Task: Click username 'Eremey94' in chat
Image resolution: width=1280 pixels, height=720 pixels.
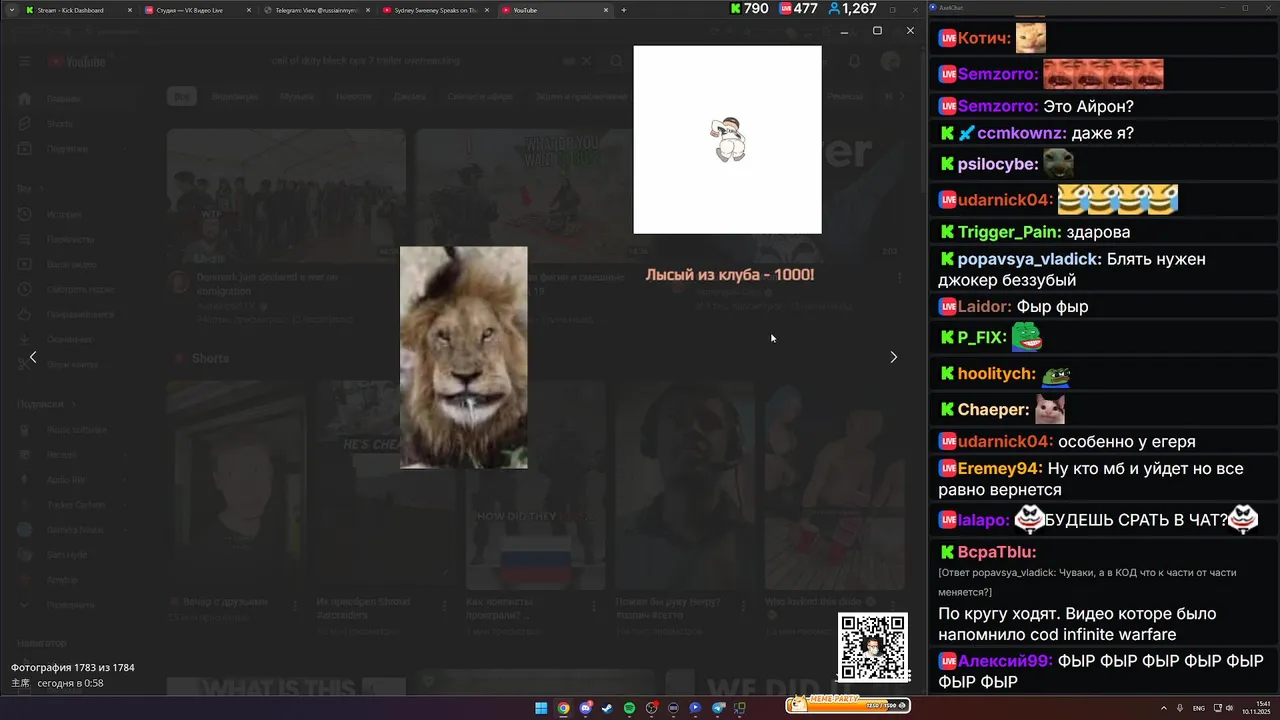Action: coord(1000,469)
